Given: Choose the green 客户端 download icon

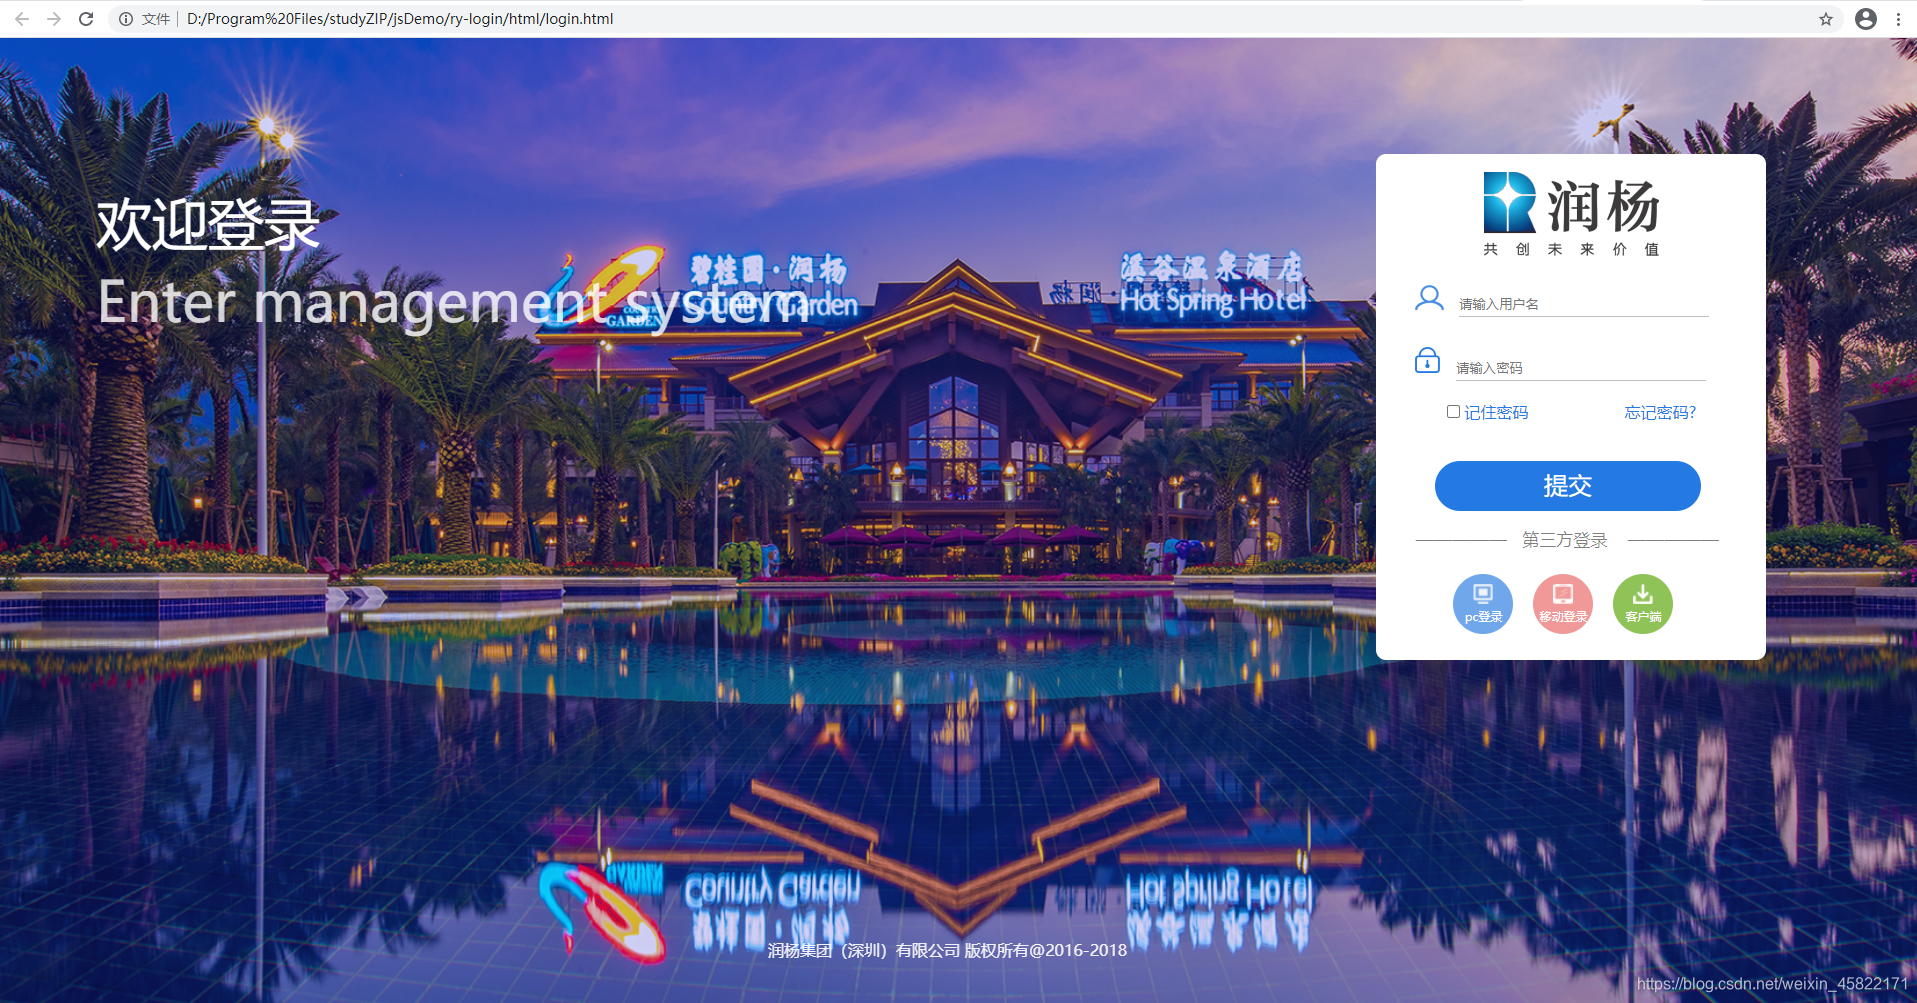Looking at the screenshot, I should [1643, 604].
